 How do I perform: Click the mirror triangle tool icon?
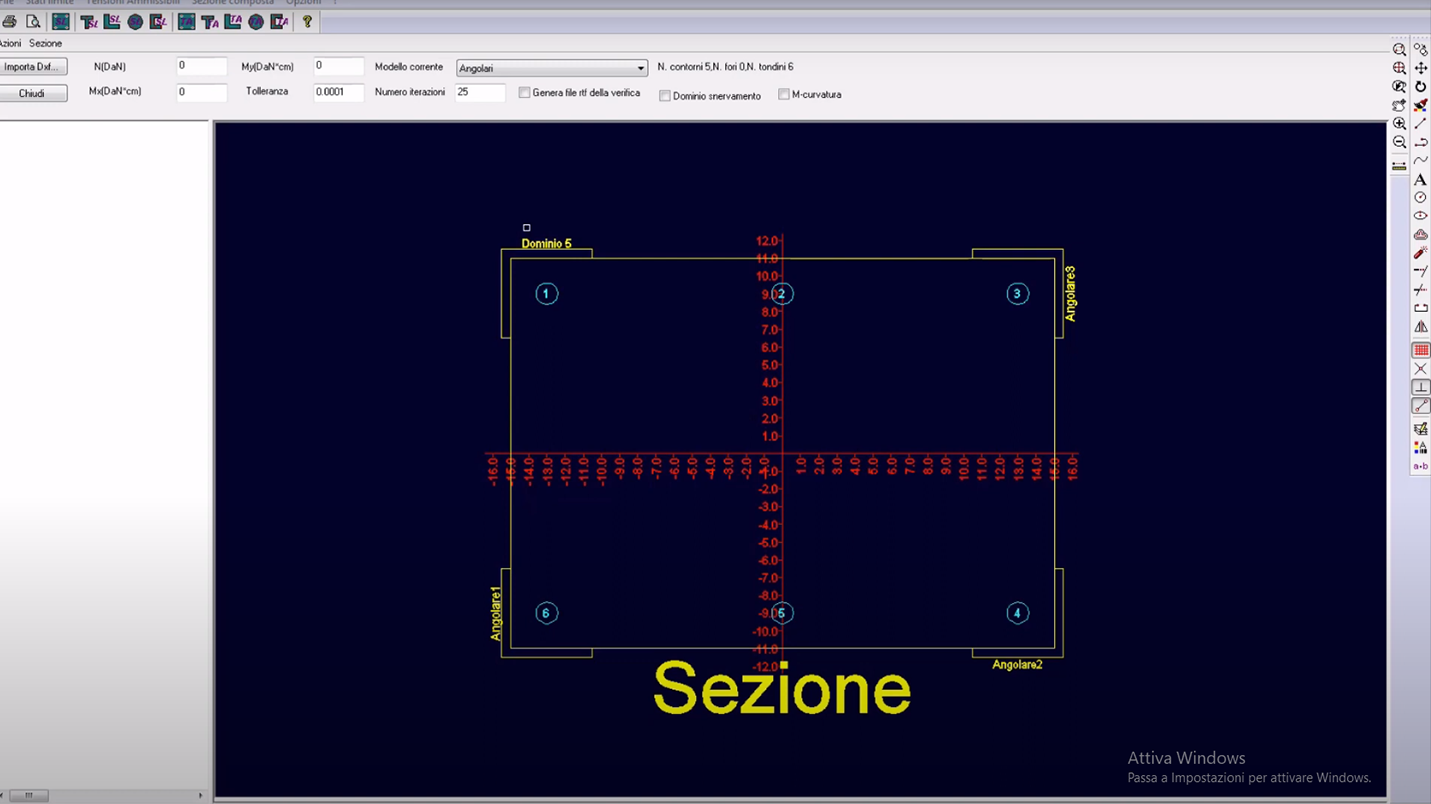[1420, 328]
